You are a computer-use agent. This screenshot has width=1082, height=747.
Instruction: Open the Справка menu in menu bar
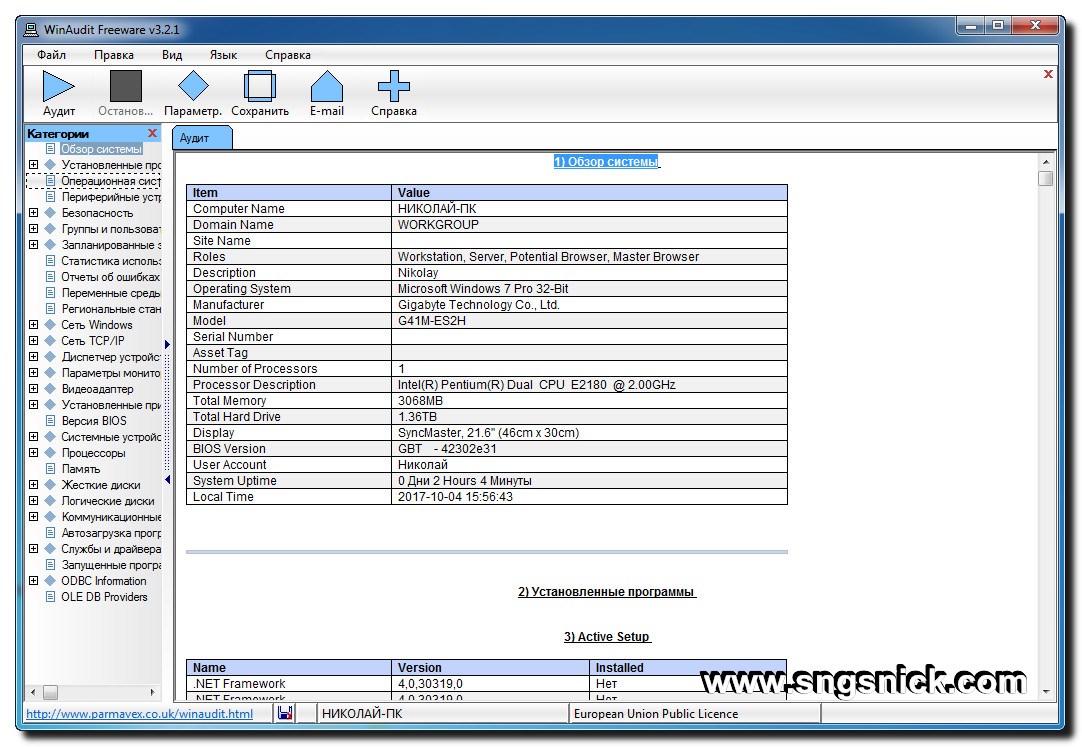tap(288, 54)
